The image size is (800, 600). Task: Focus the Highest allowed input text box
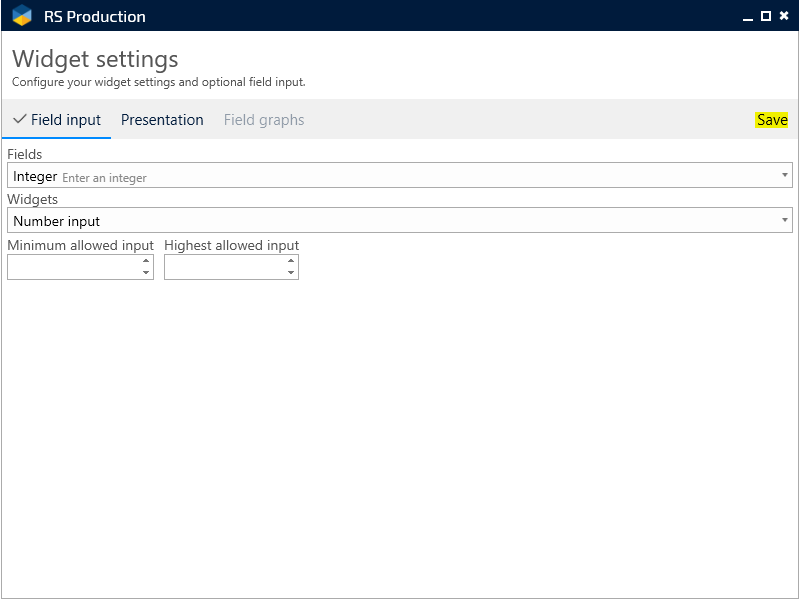[x=223, y=267]
